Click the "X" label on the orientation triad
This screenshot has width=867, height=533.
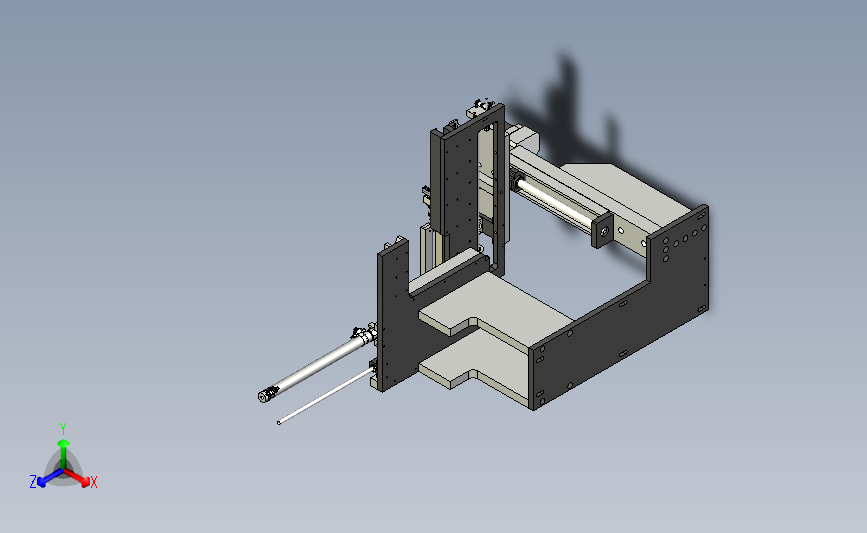[94, 482]
